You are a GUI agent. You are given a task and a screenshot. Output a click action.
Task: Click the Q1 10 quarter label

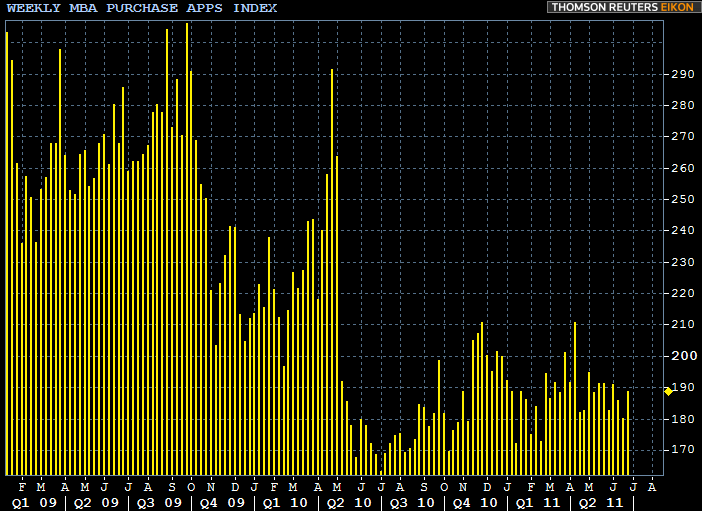[x=285, y=502]
